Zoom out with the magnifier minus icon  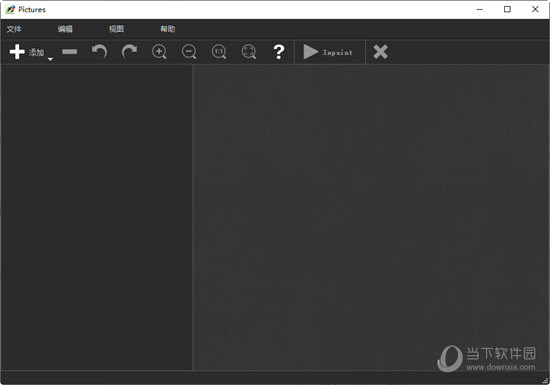tap(189, 52)
